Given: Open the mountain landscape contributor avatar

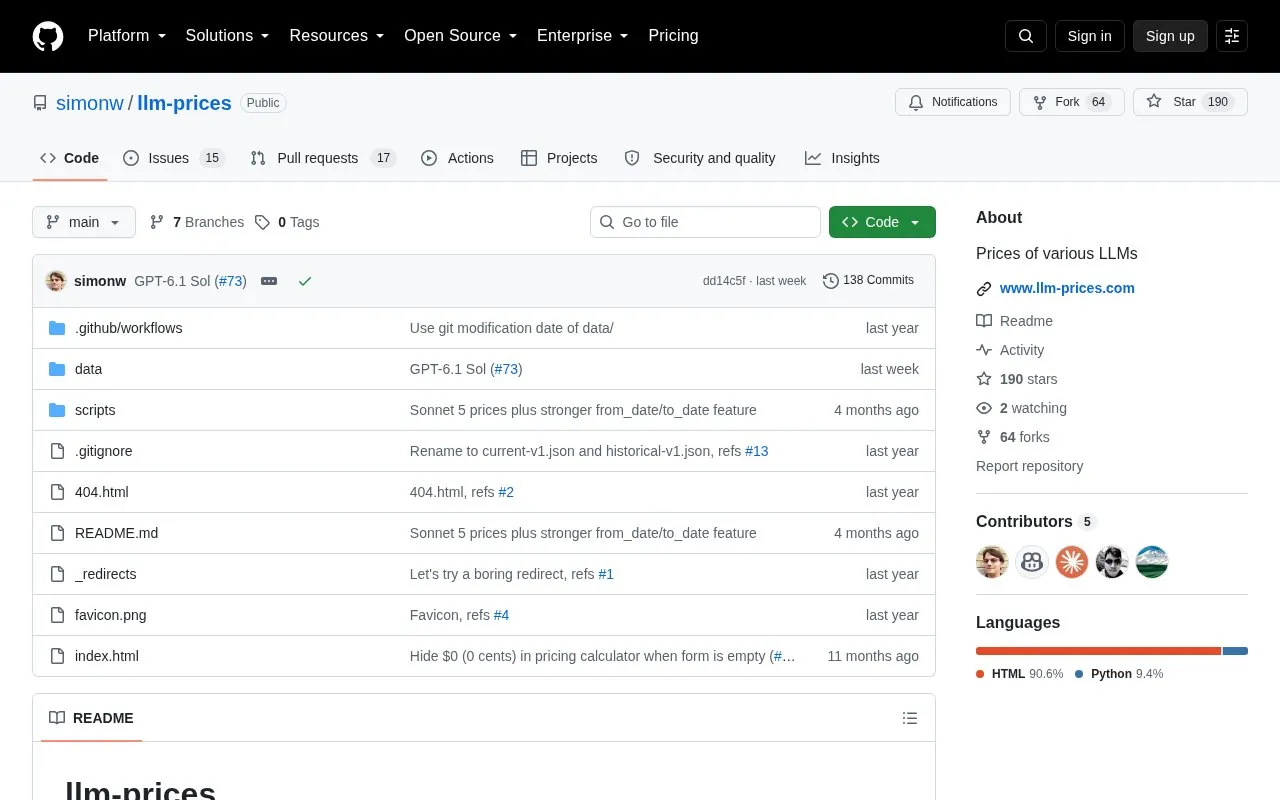Looking at the screenshot, I should pos(1152,562).
